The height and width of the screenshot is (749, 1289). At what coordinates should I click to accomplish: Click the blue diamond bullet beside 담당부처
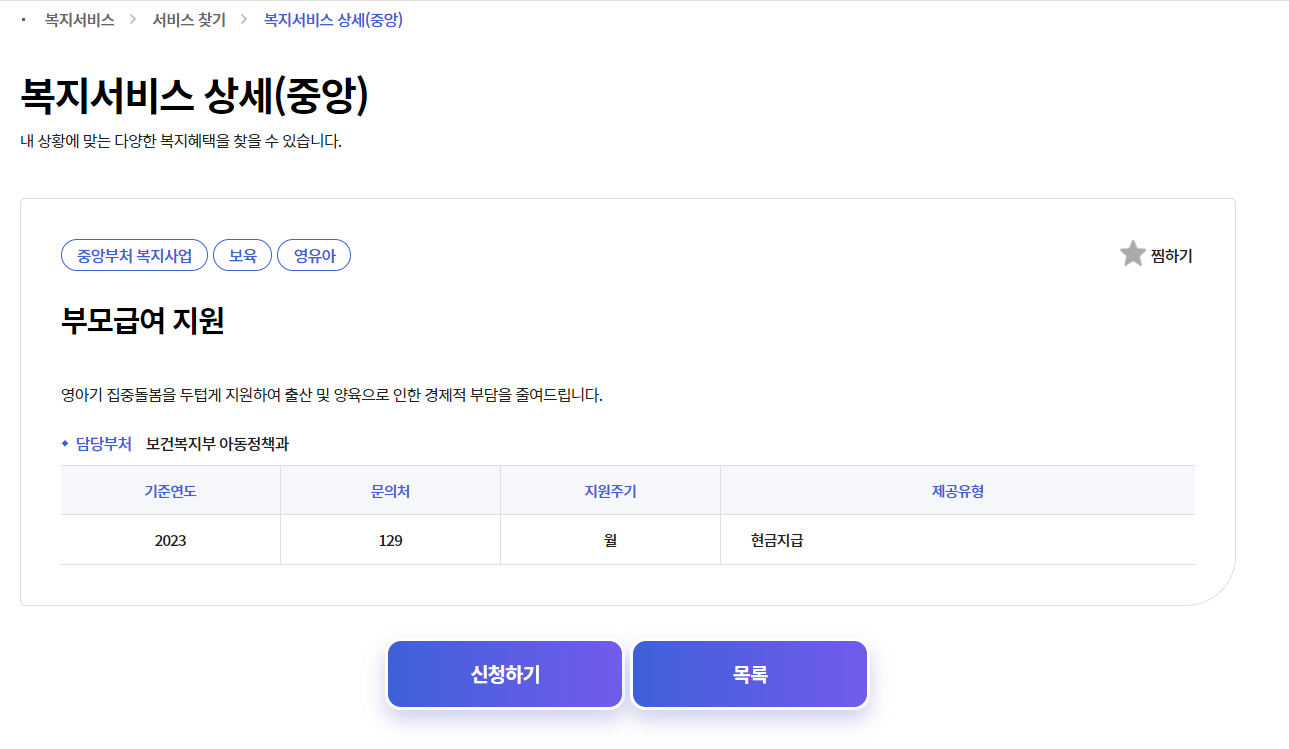(63, 443)
